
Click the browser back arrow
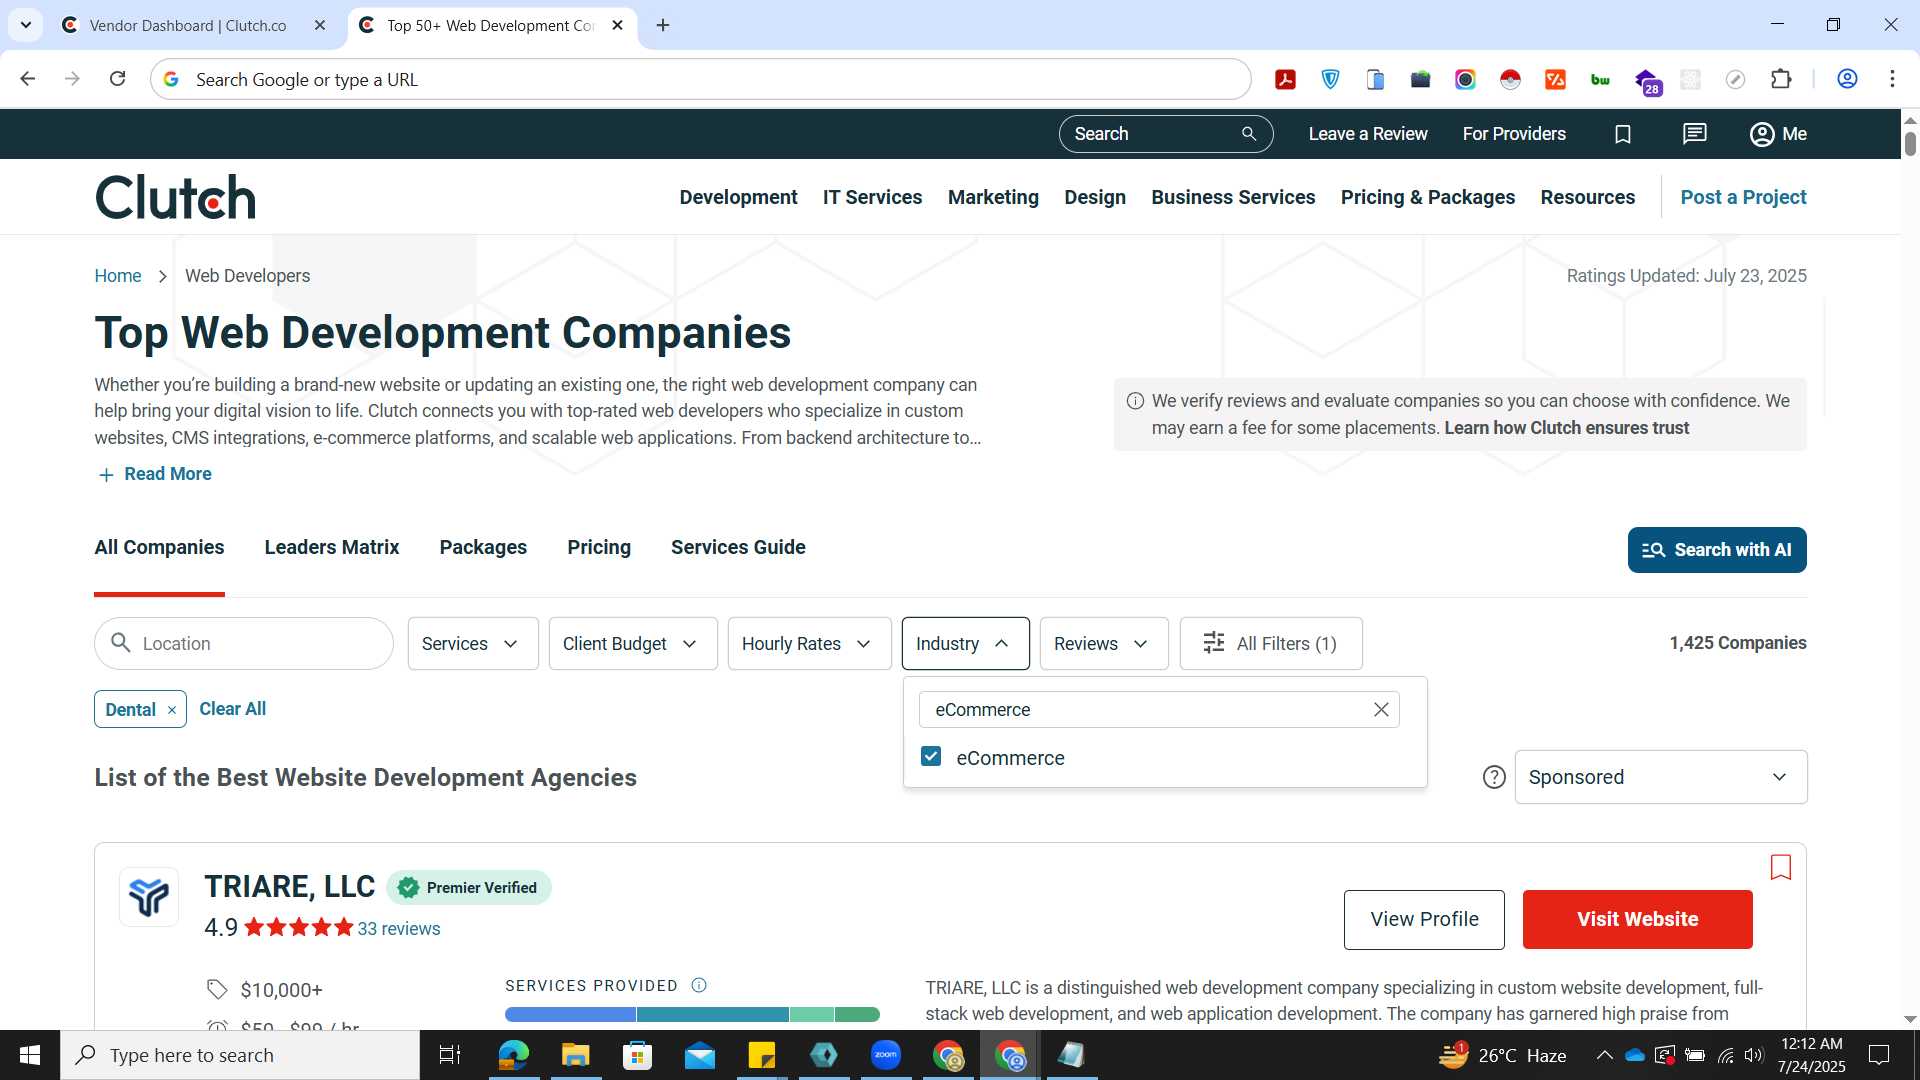(28, 79)
